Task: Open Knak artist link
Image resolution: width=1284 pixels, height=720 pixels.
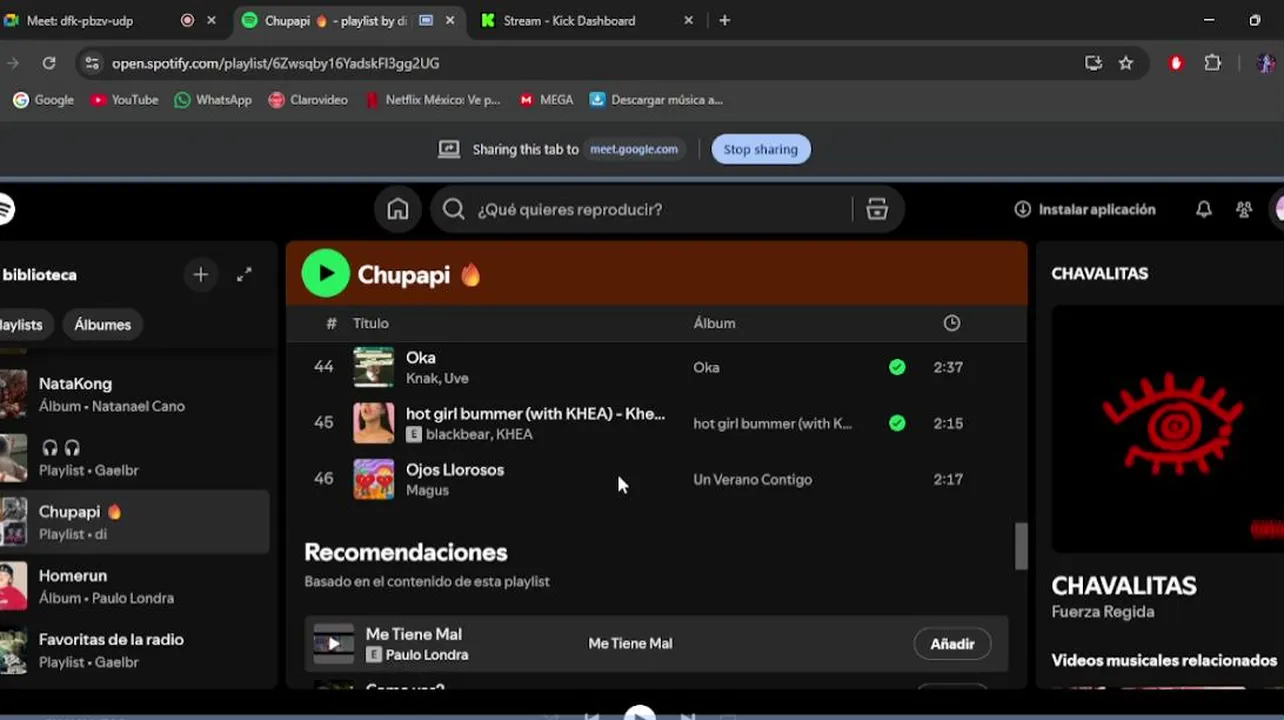Action: coord(422,378)
